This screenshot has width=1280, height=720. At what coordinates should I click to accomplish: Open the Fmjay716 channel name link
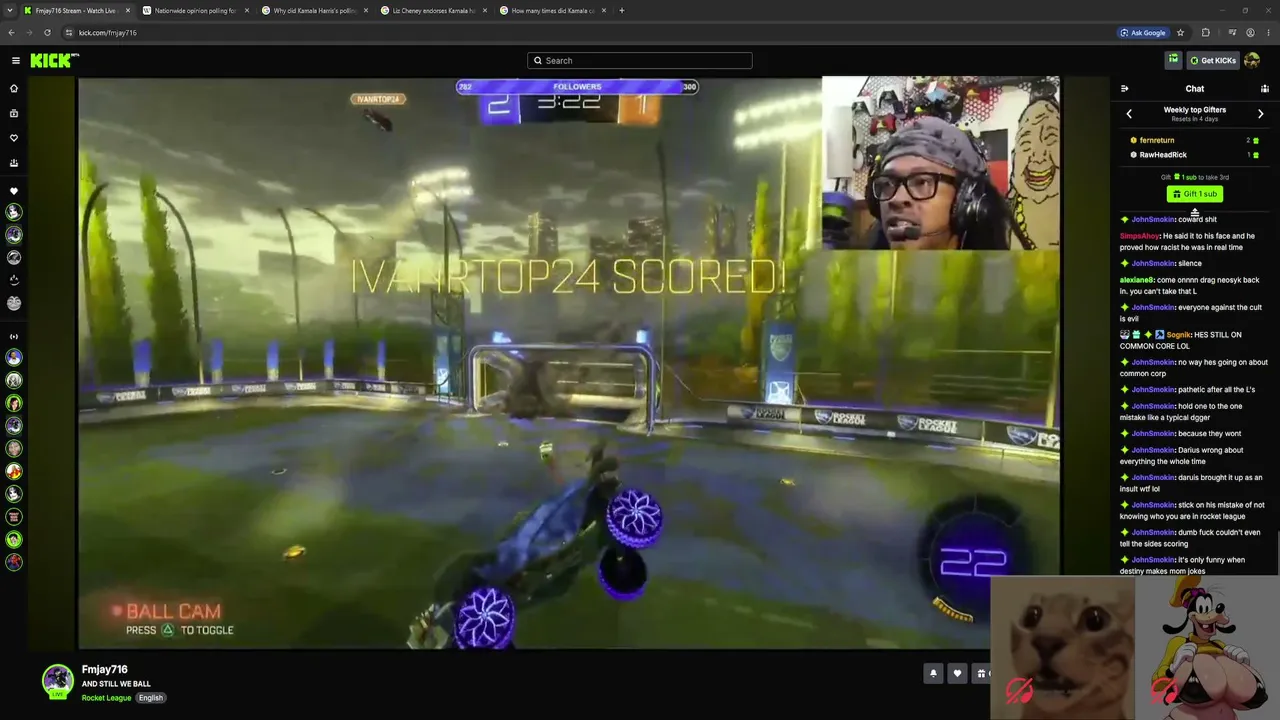click(x=104, y=669)
